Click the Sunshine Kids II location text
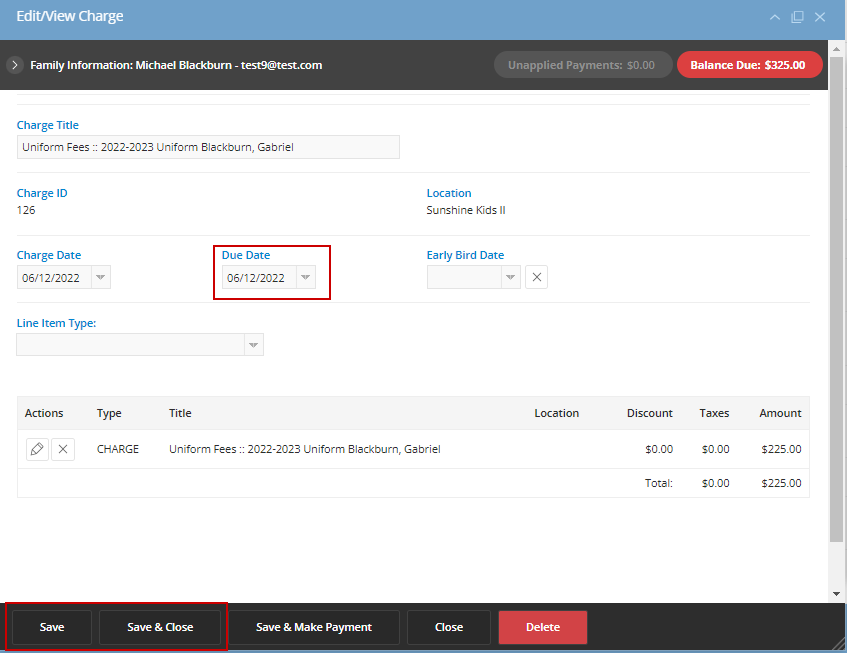This screenshot has height=653, width=847. coord(466,210)
